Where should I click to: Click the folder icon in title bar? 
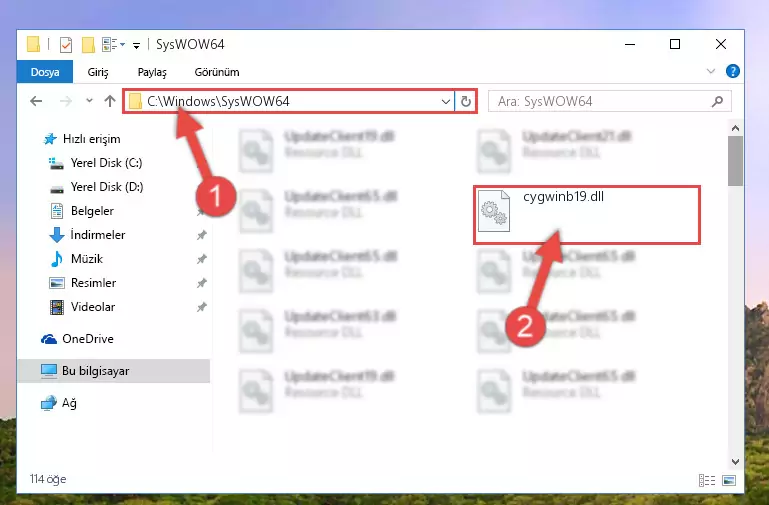[33, 44]
